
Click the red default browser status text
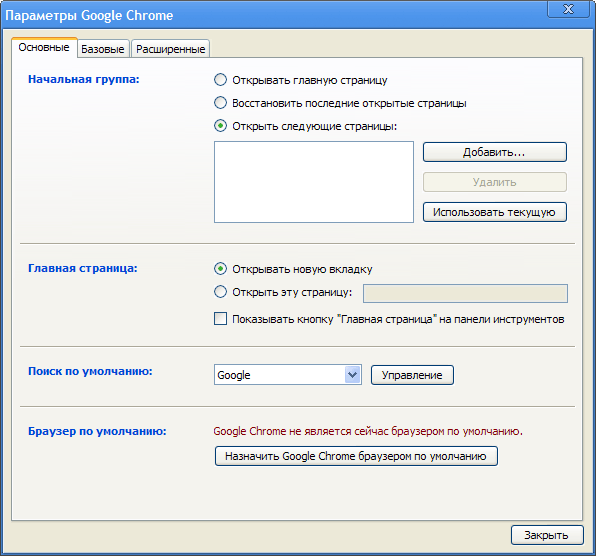click(368, 431)
